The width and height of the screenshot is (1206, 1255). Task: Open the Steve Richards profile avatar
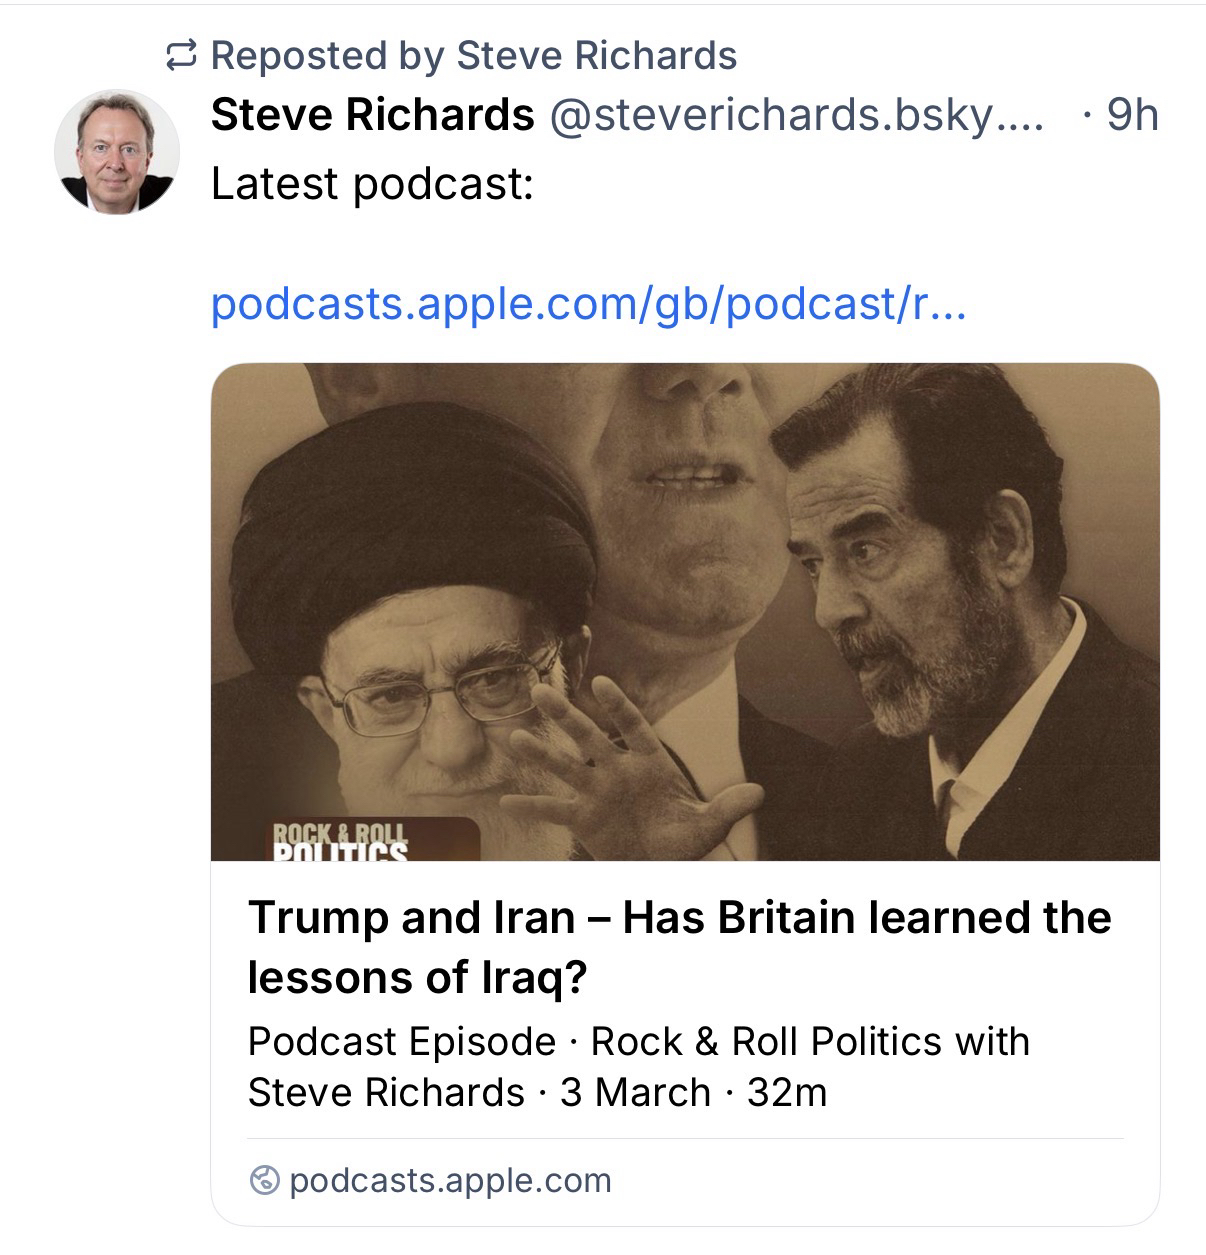pyautogui.click(x=116, y=152)
